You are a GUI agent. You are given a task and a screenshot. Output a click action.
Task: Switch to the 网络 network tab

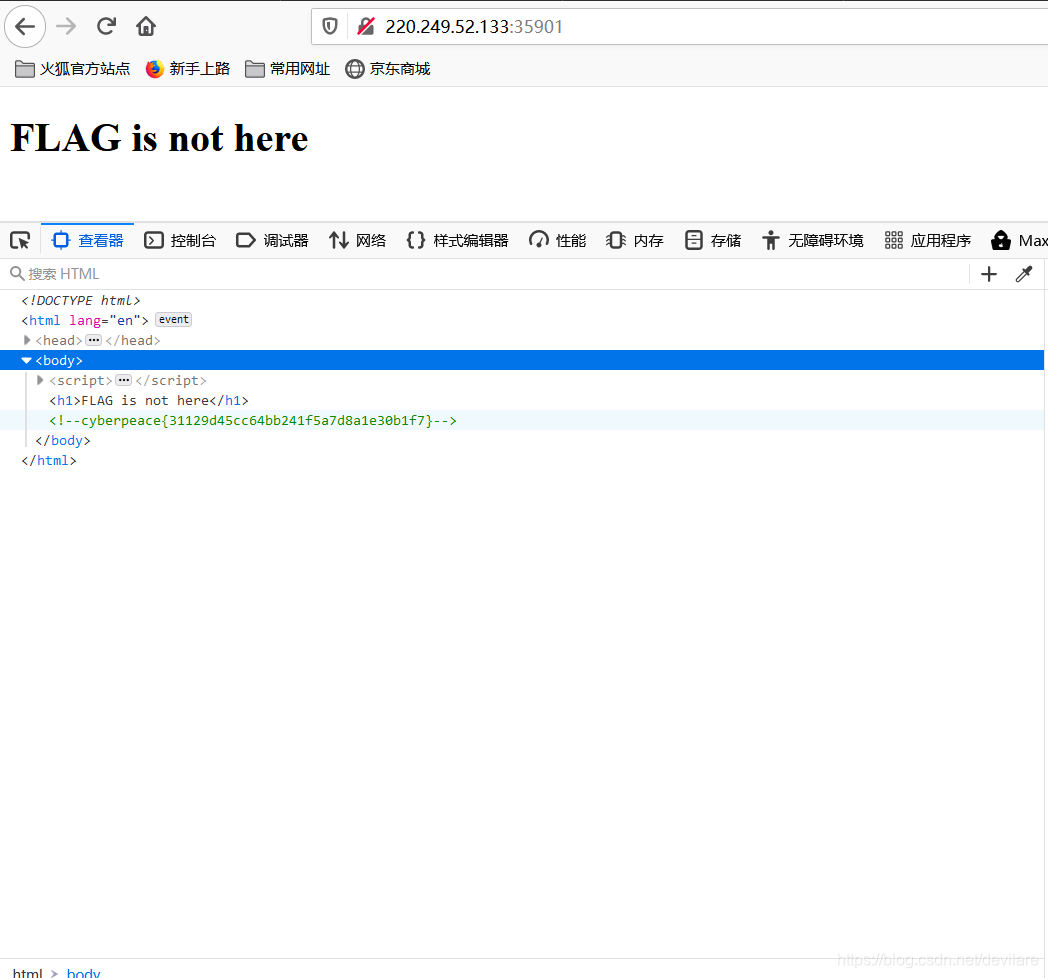pos(357,240)
